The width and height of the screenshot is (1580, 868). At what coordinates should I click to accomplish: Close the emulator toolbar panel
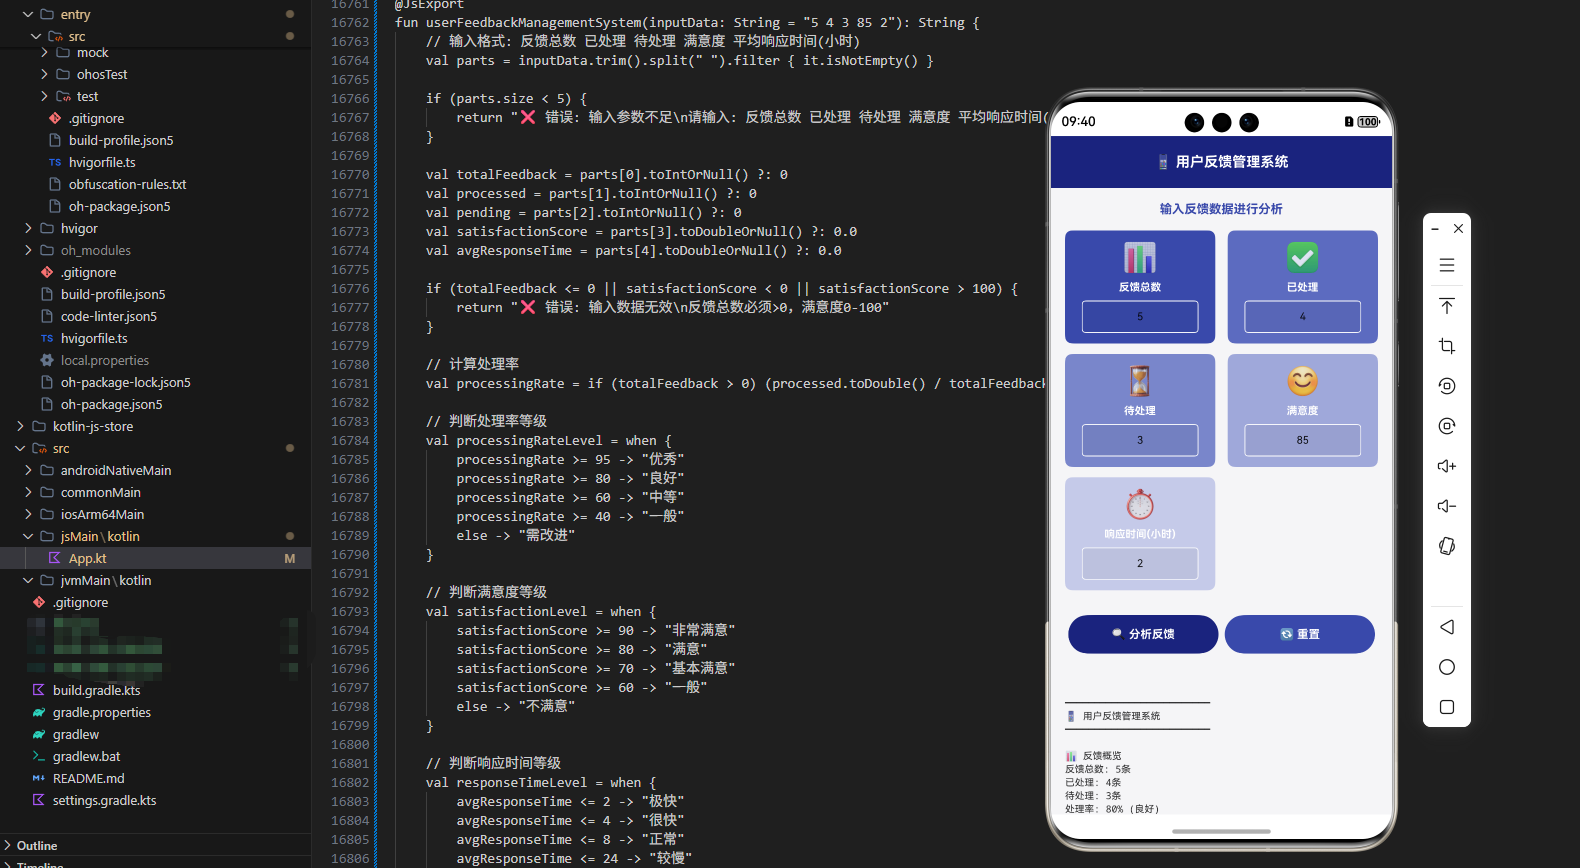pyautogui.click(x=1458, y=229)
